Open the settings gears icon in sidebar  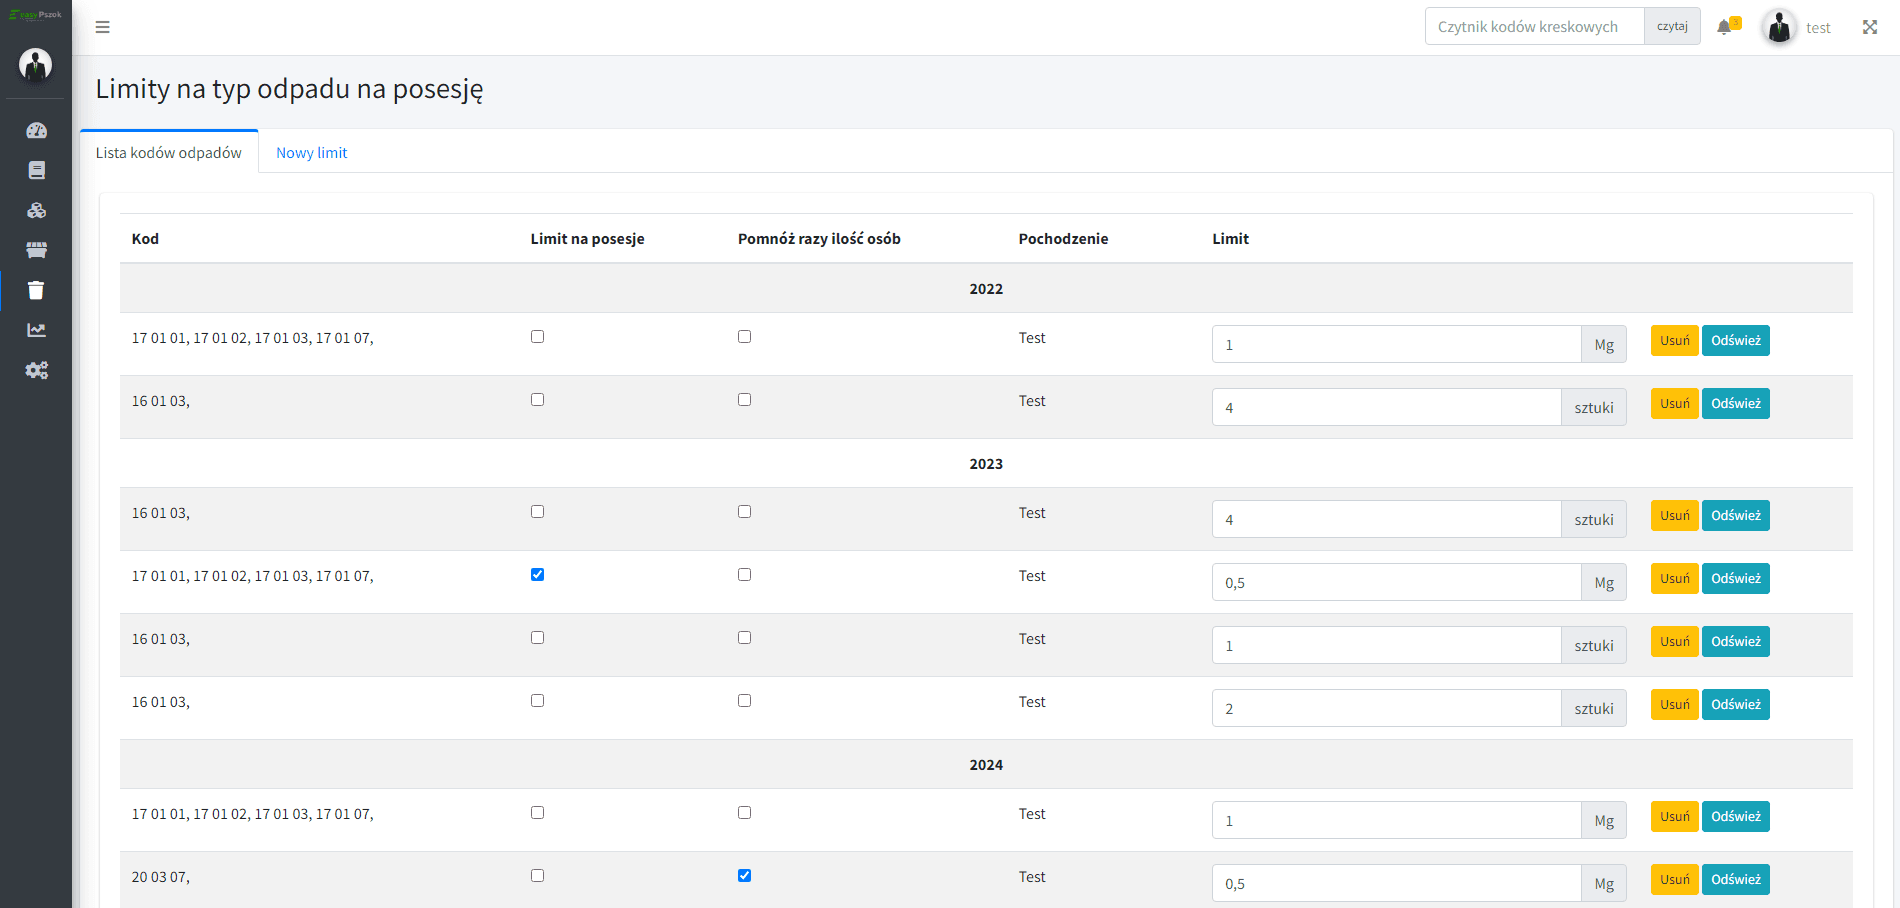pos(36,370)
